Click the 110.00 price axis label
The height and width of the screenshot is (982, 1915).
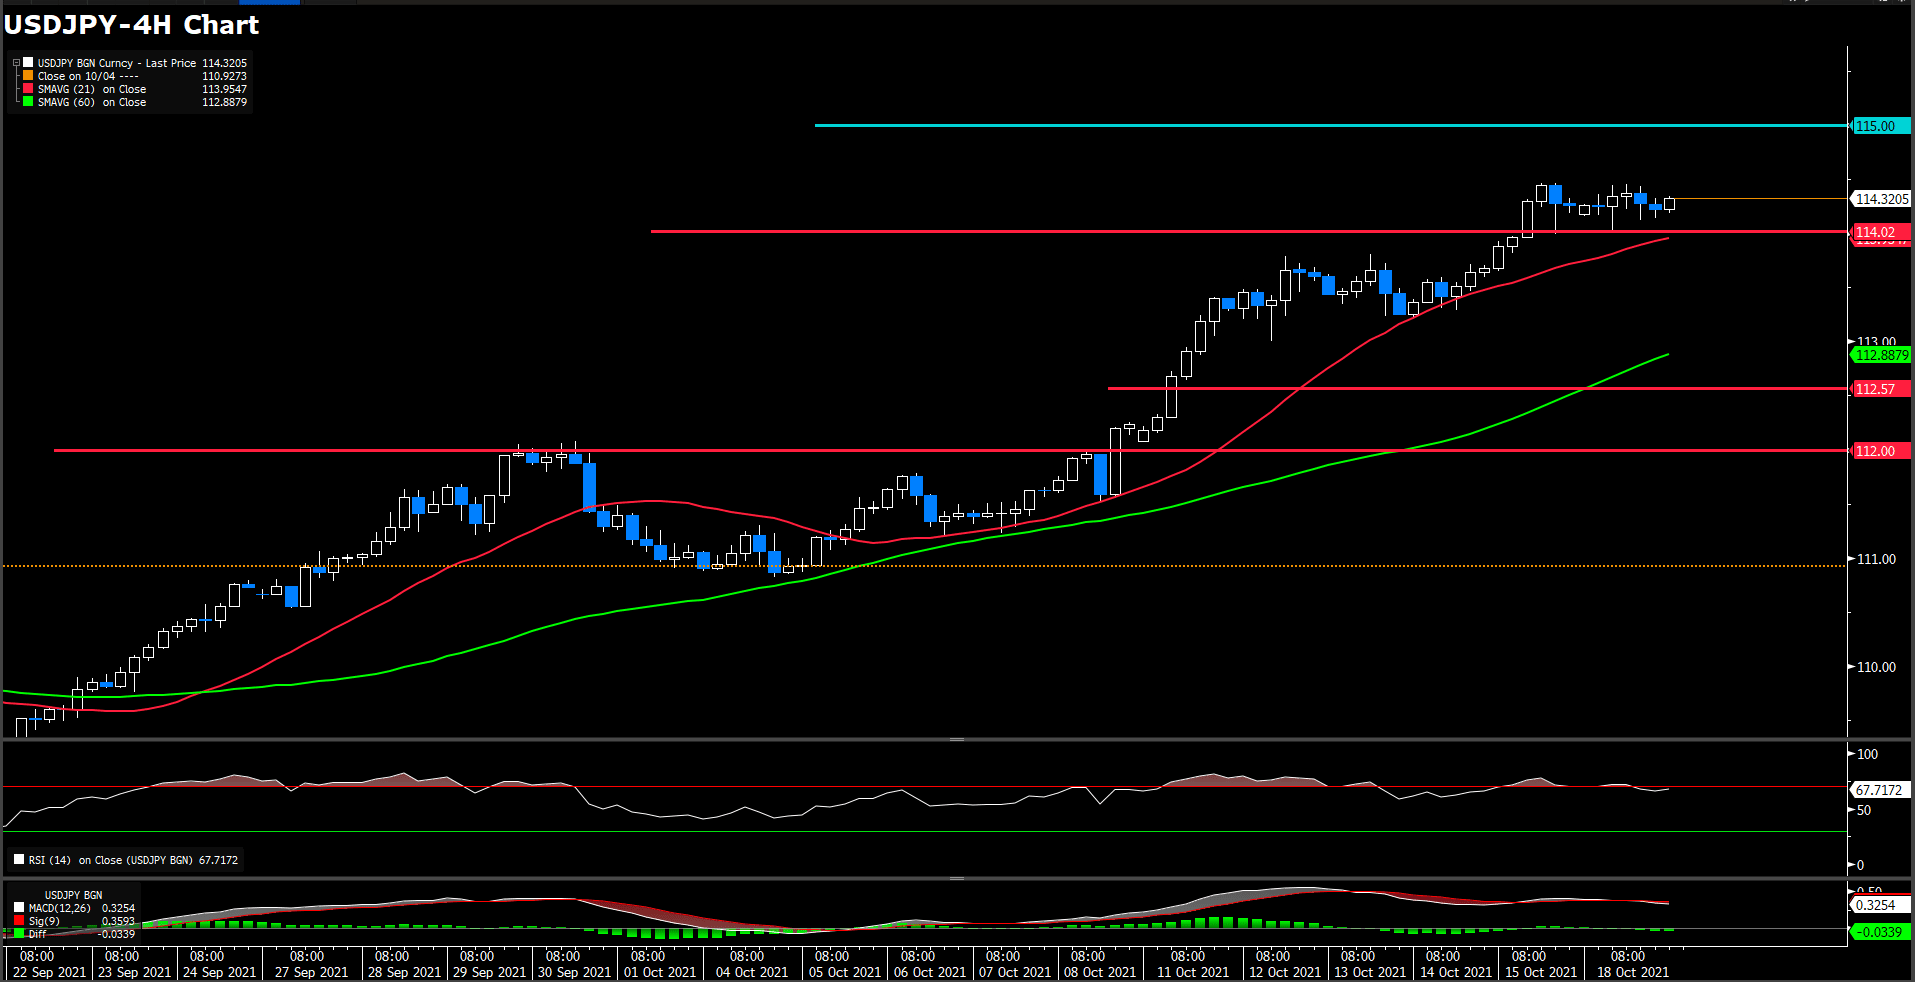point(1876,667)
